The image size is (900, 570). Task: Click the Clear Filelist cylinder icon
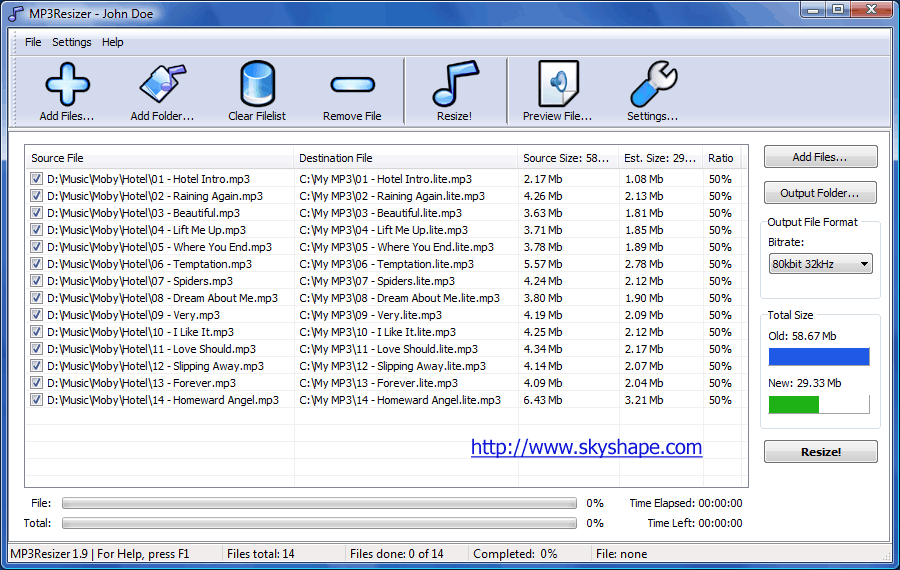point(257,84)
